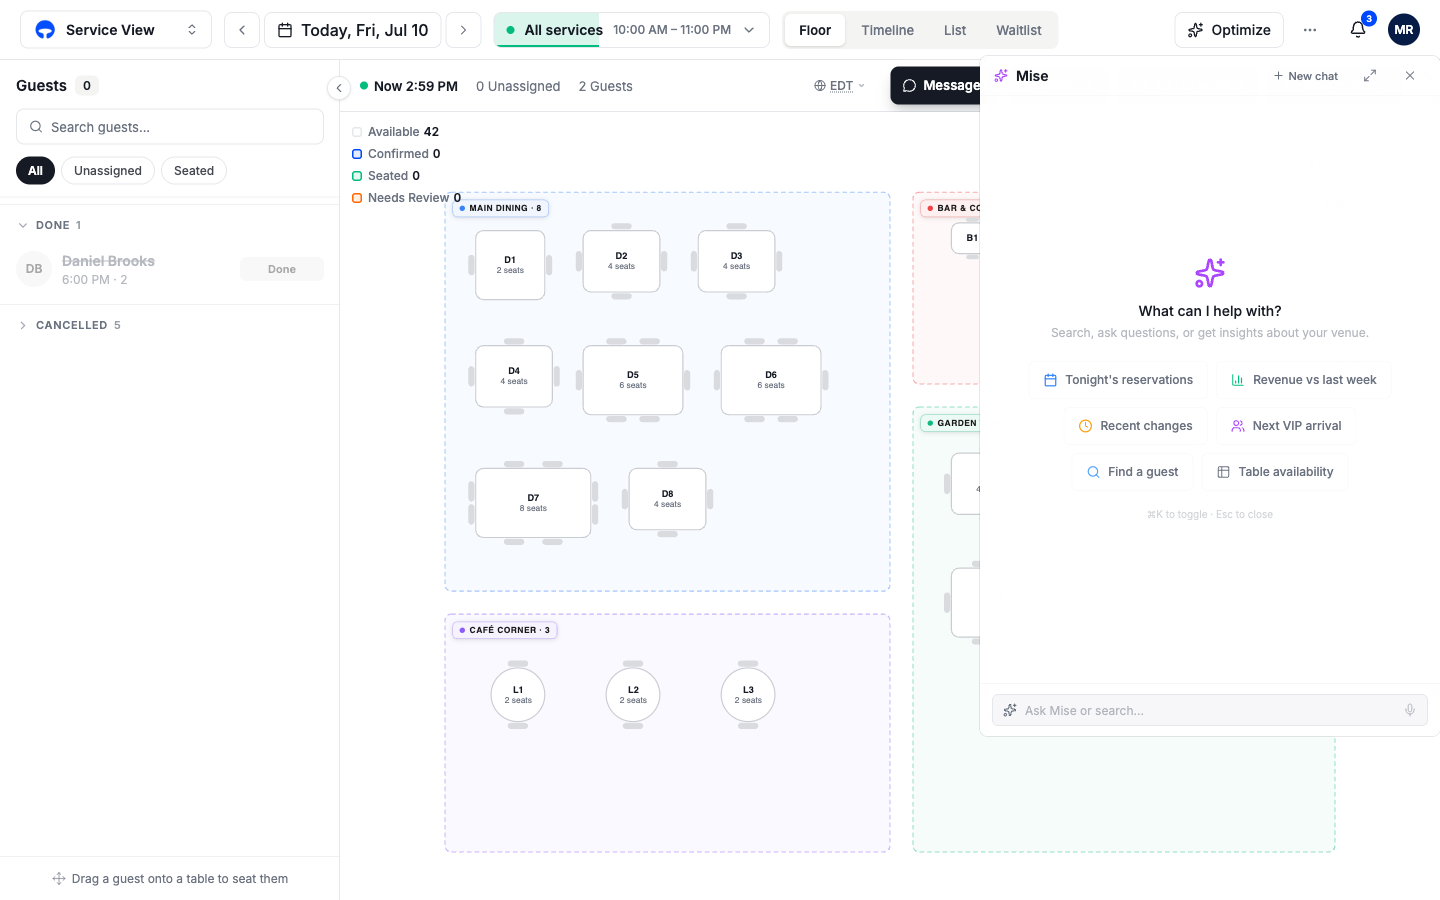1440x900 pixels.
Task: Select table D3 on the floor
Action: (x=736, y=261)
